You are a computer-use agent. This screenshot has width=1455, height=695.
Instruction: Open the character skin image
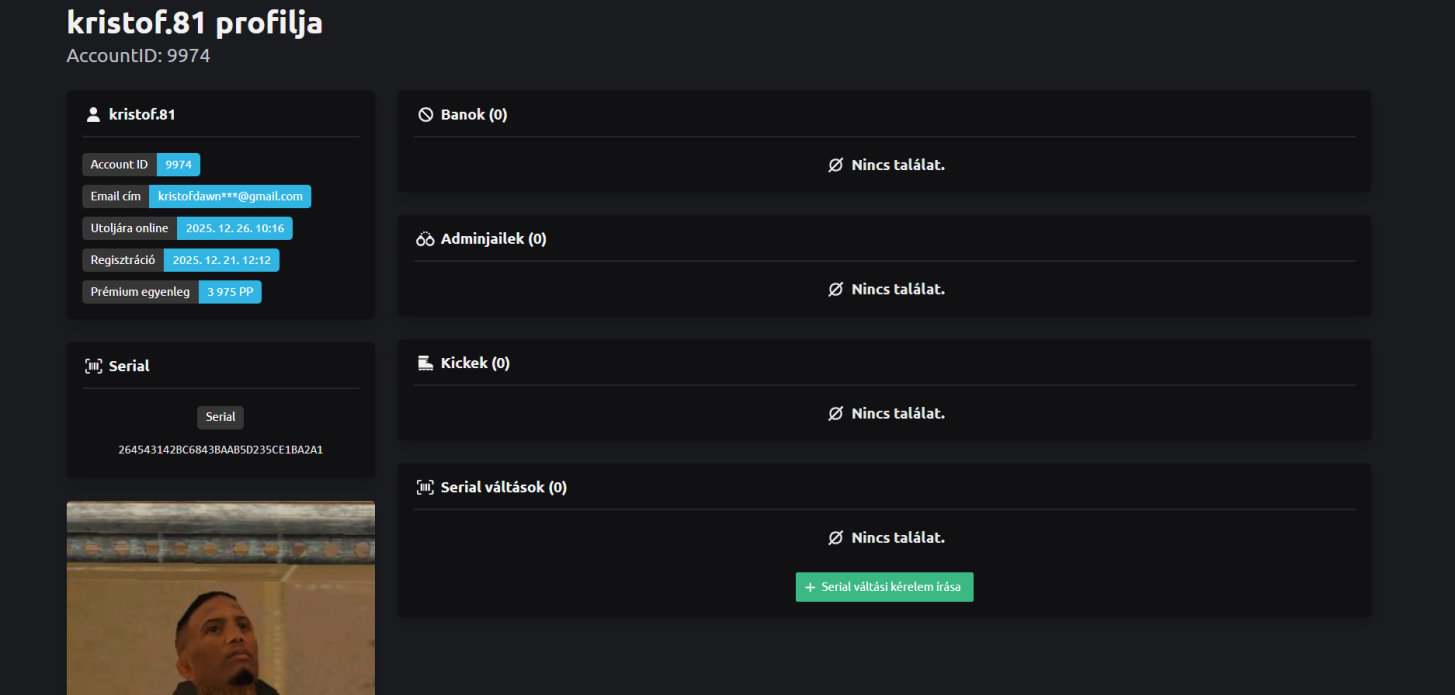click(x=220, y=598)
